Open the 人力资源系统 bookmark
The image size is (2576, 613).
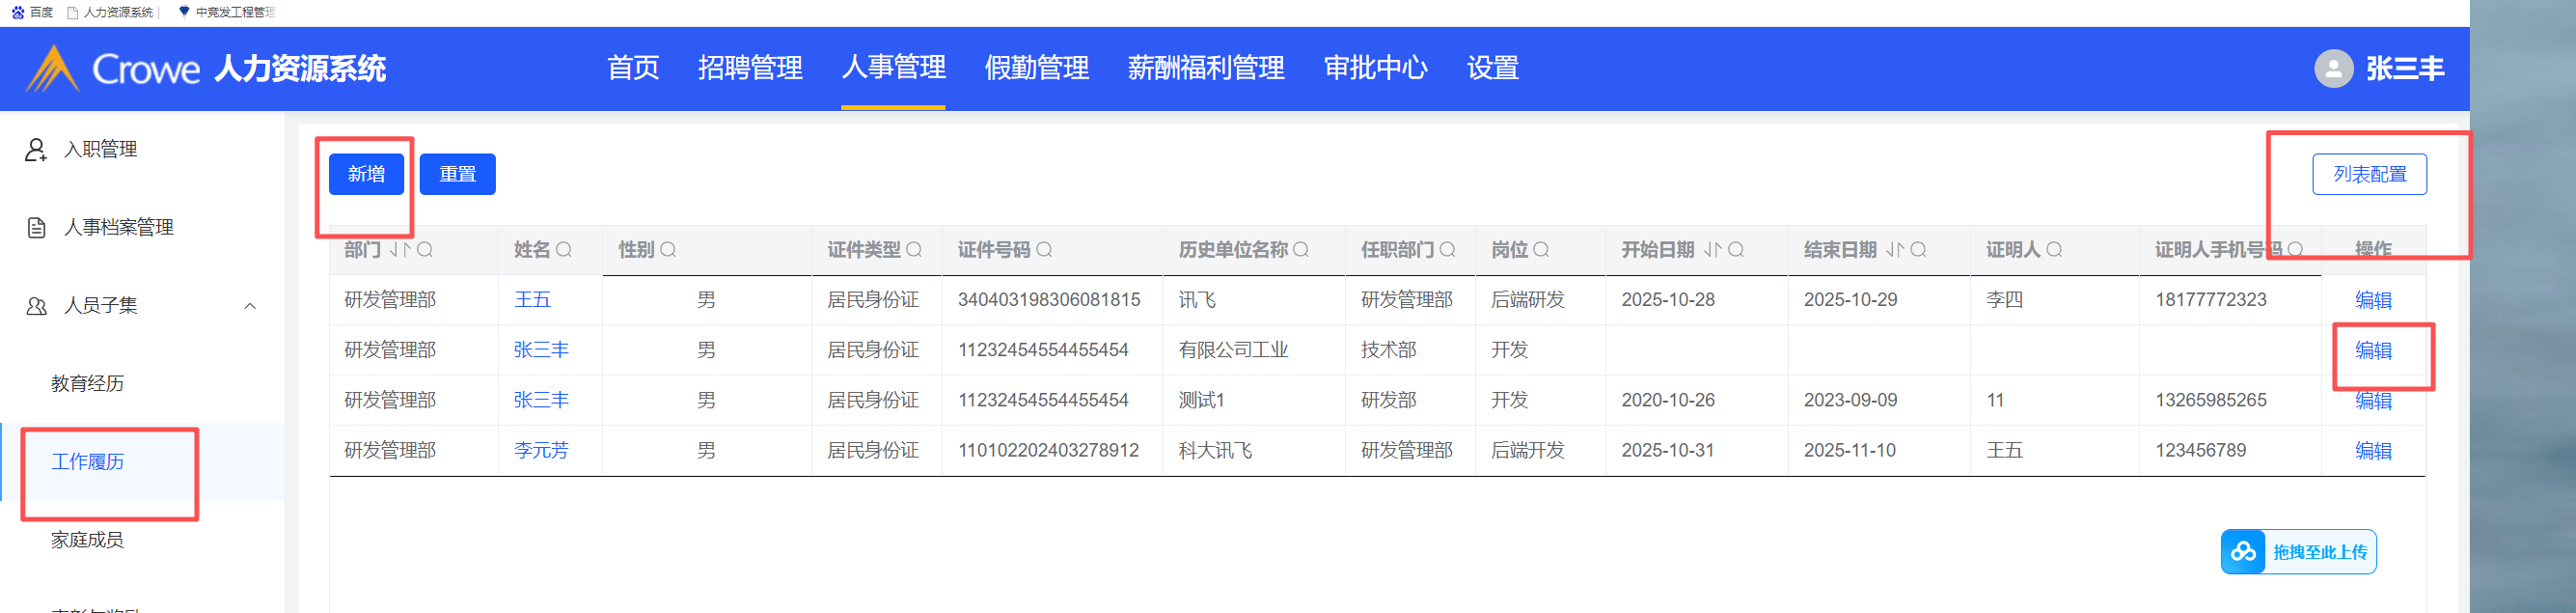point(110,12)
